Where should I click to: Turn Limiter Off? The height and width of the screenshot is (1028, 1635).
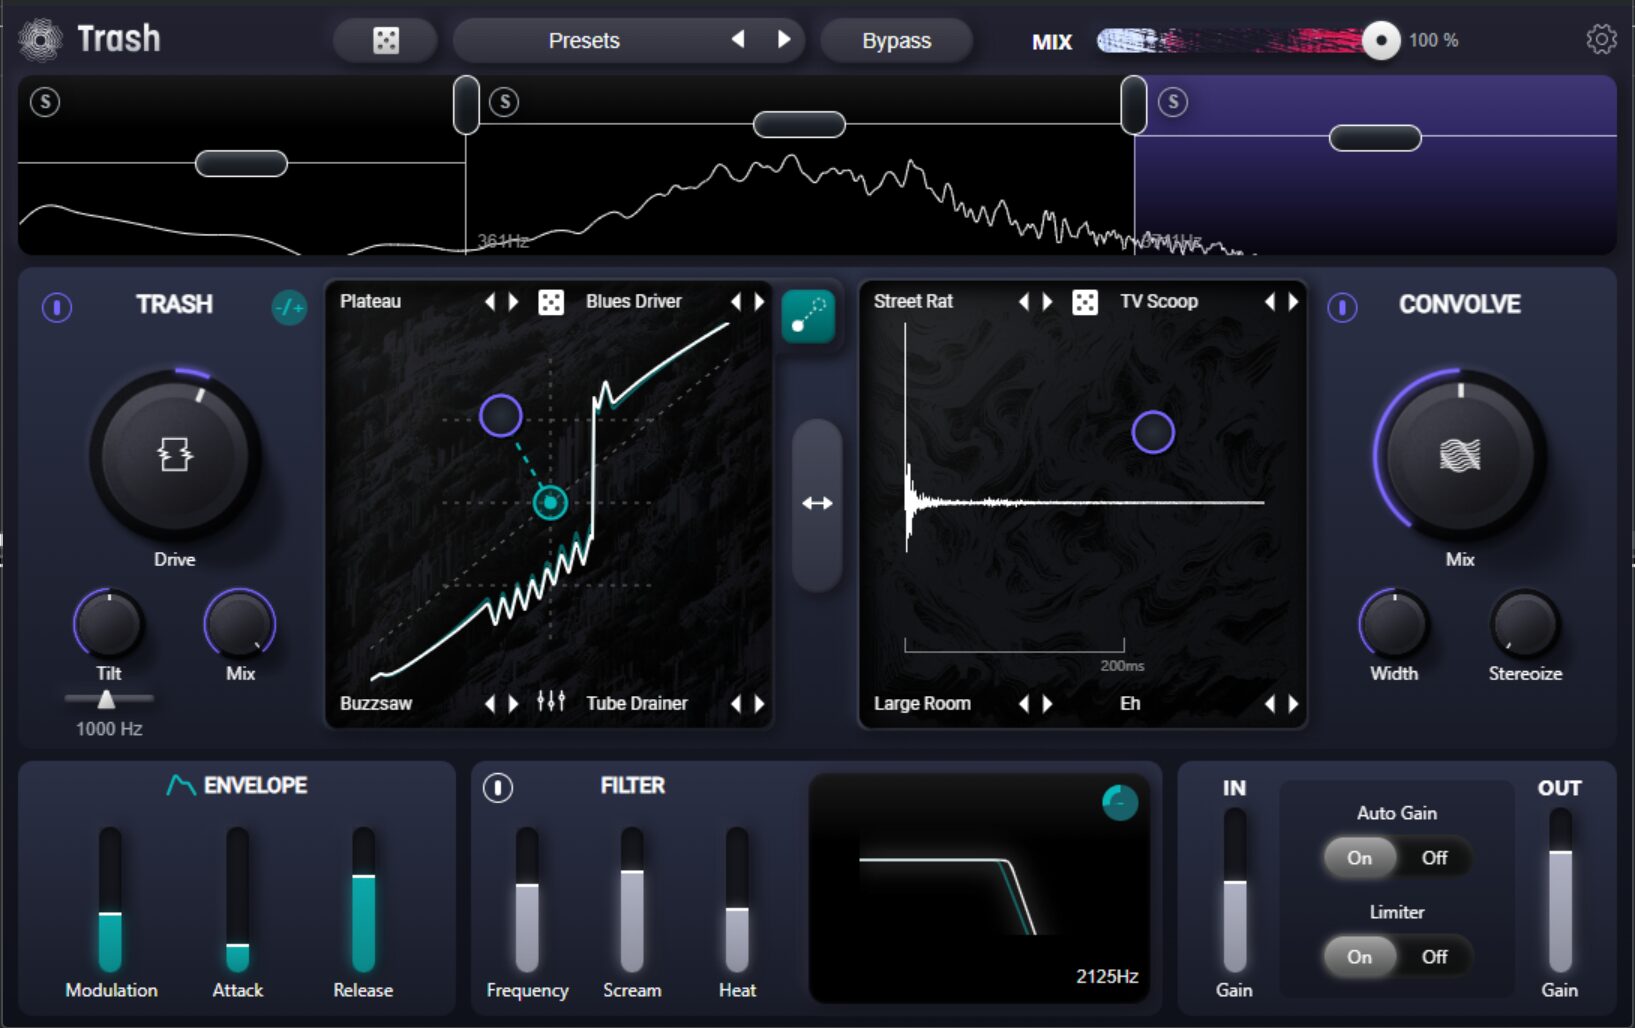point(1434,957)
